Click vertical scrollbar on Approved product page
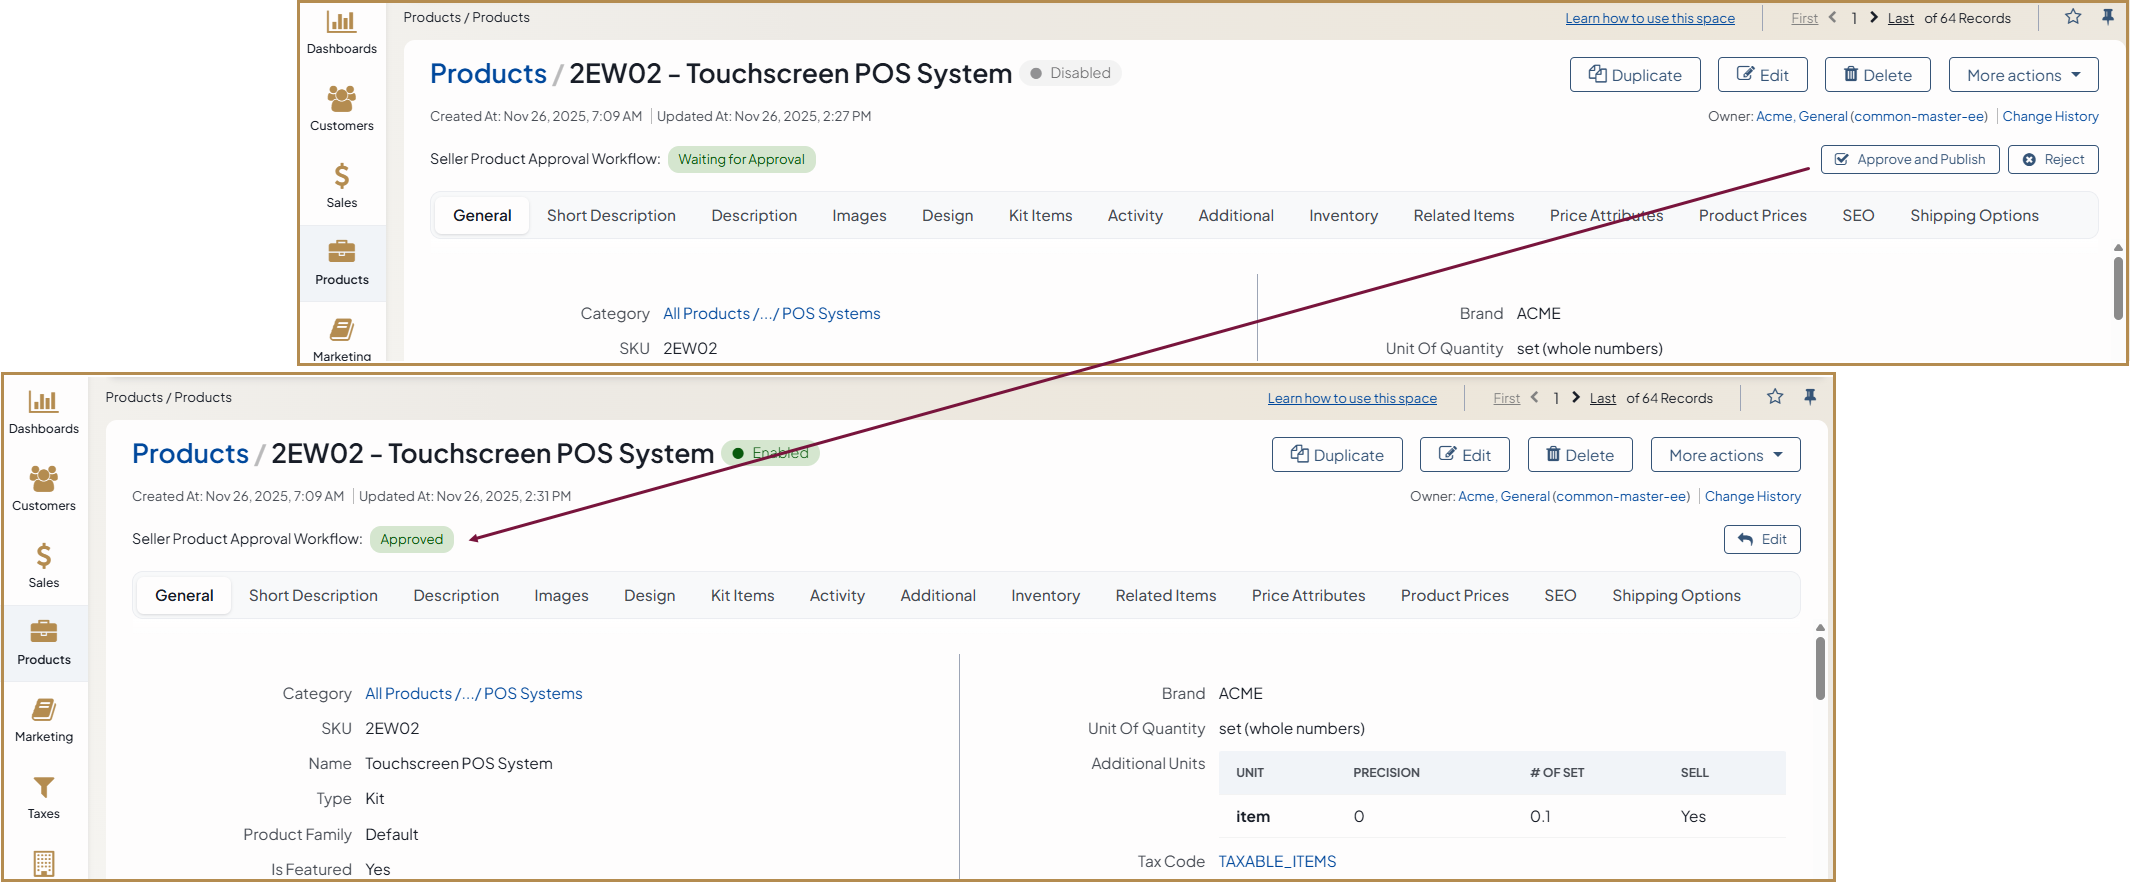Image resolution: width=2130 pixels, height=882 pixels. tap(1820, 668)
